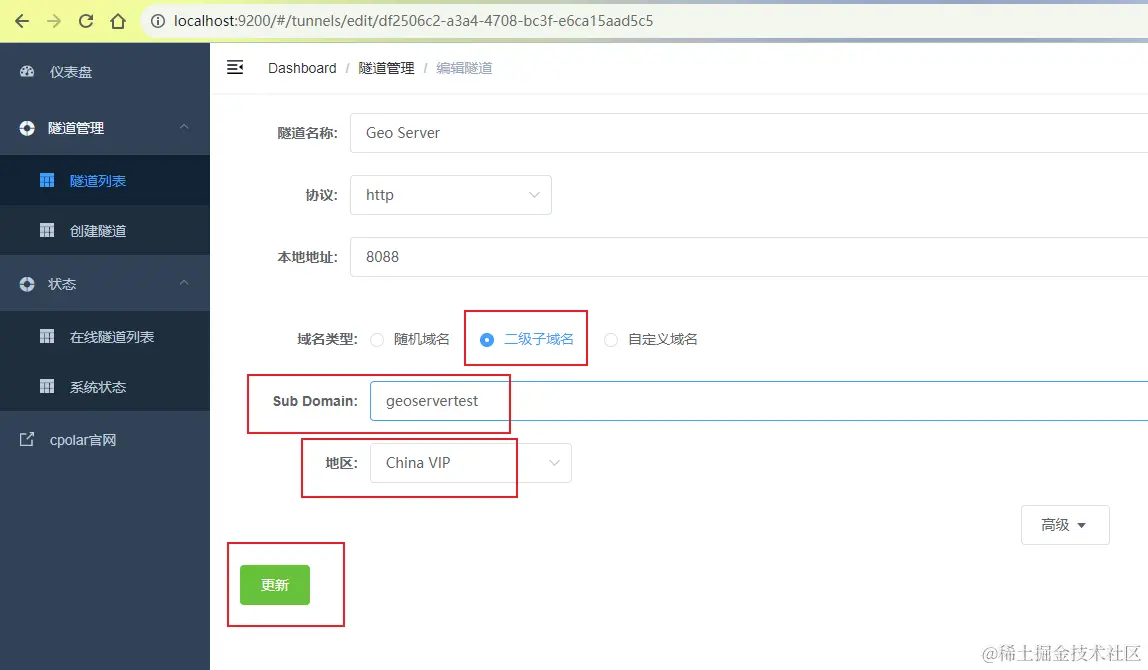The width and height of the screenshot is (1148, 670).
Task: Click the 隧道列表 grid icon
Action: pyautogui.click(x=47, y=181)
